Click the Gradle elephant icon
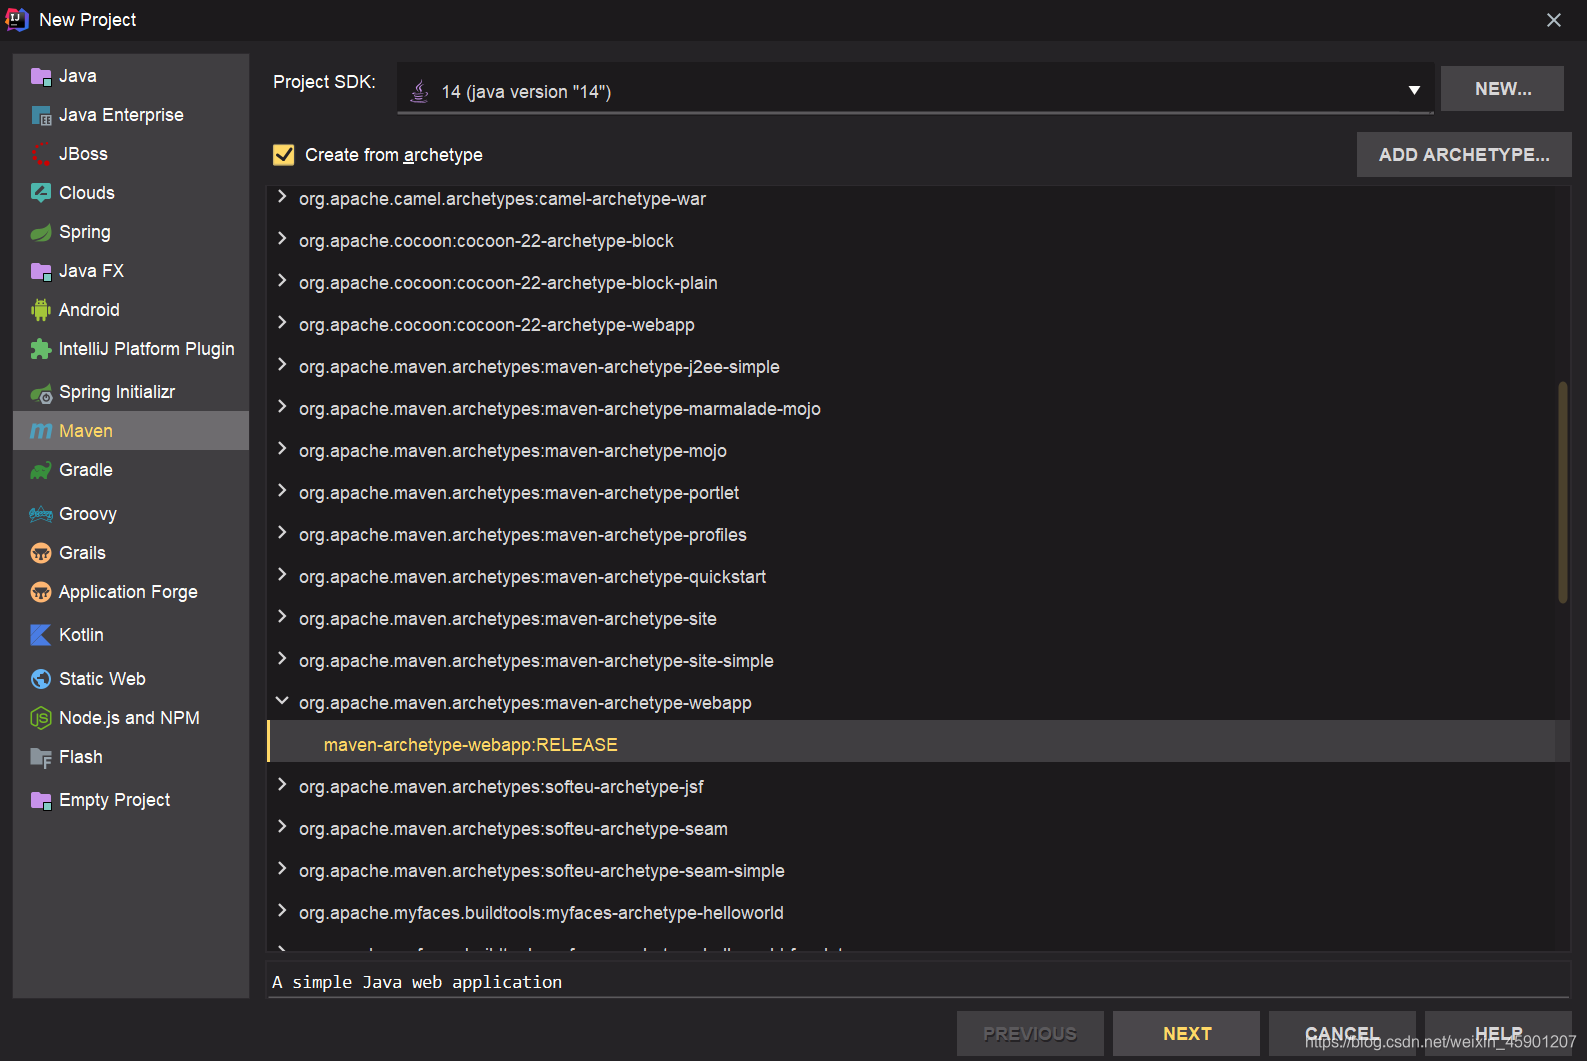The width and height of the screenshot is (1587, 1061). [41, 470]
